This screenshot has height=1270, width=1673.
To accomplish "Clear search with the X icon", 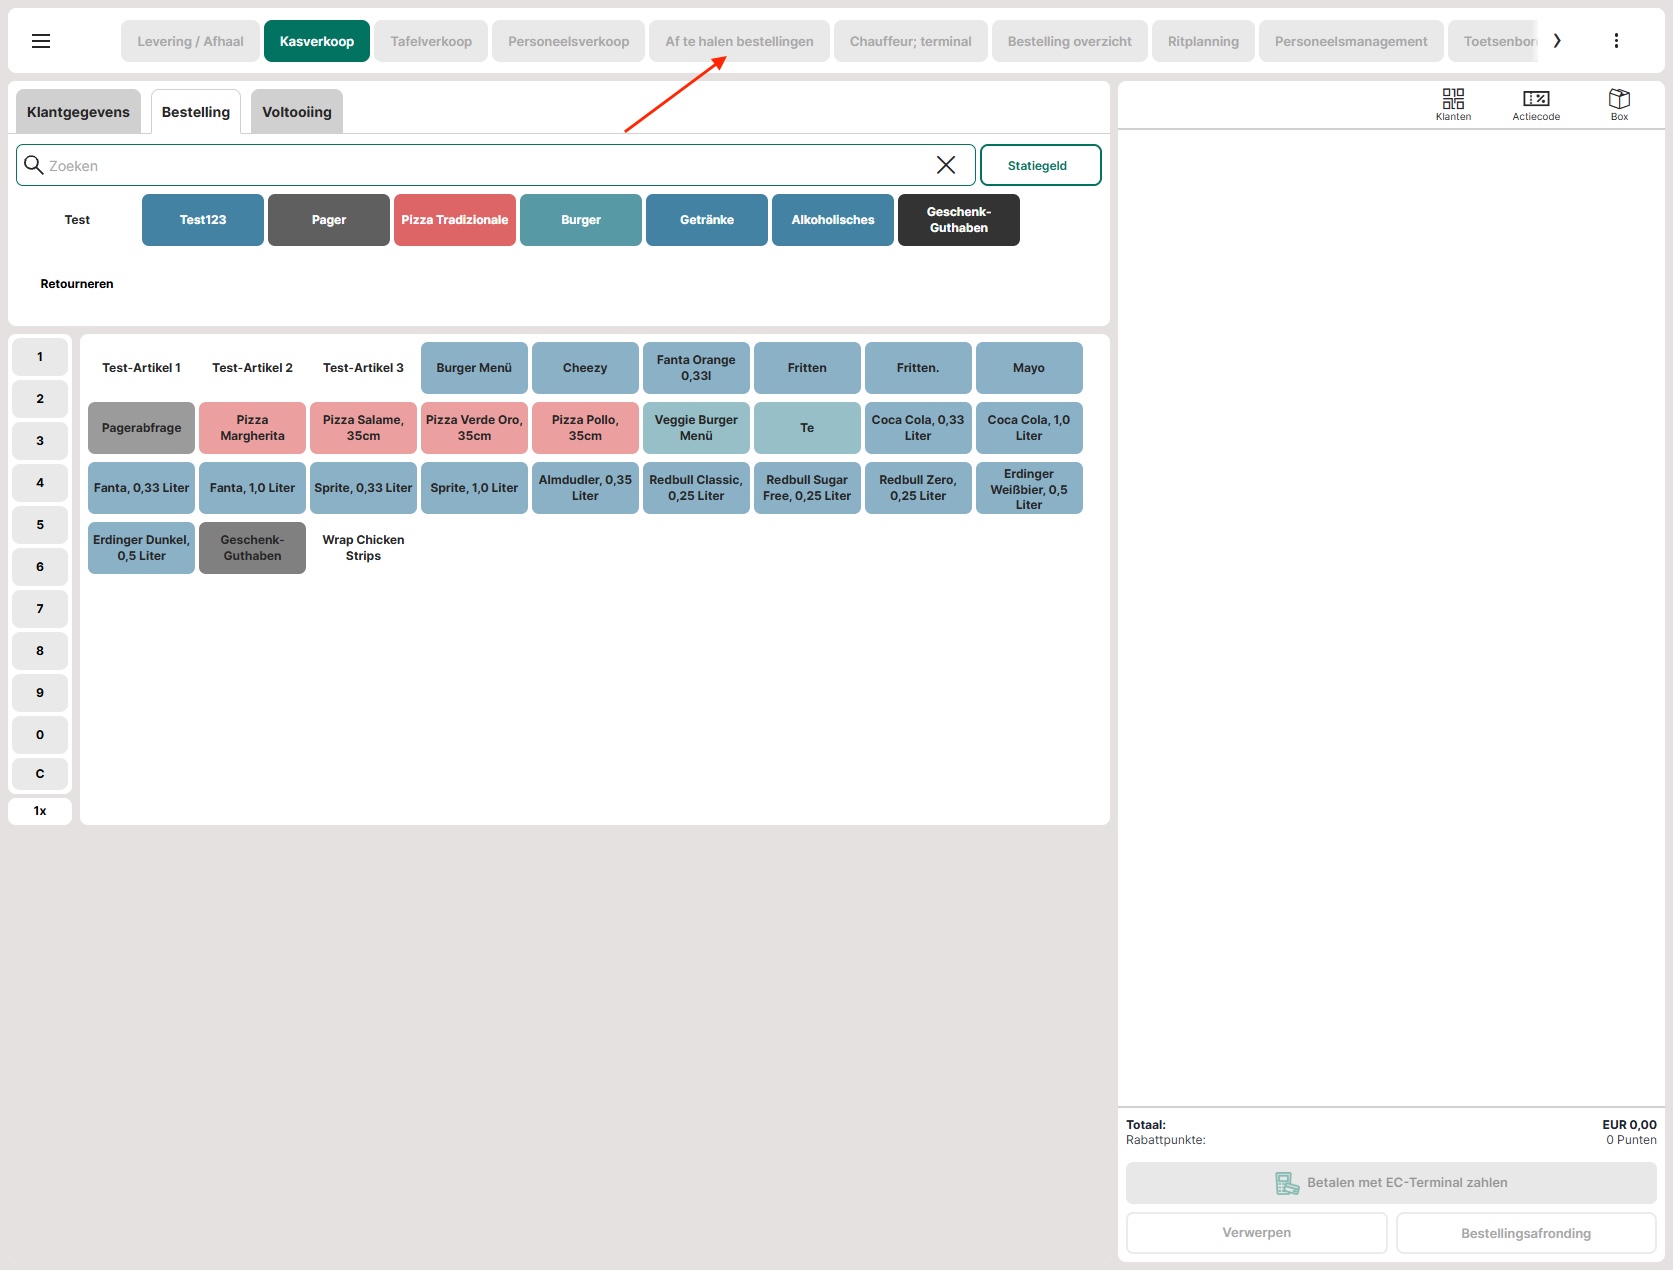I will 945,165.
